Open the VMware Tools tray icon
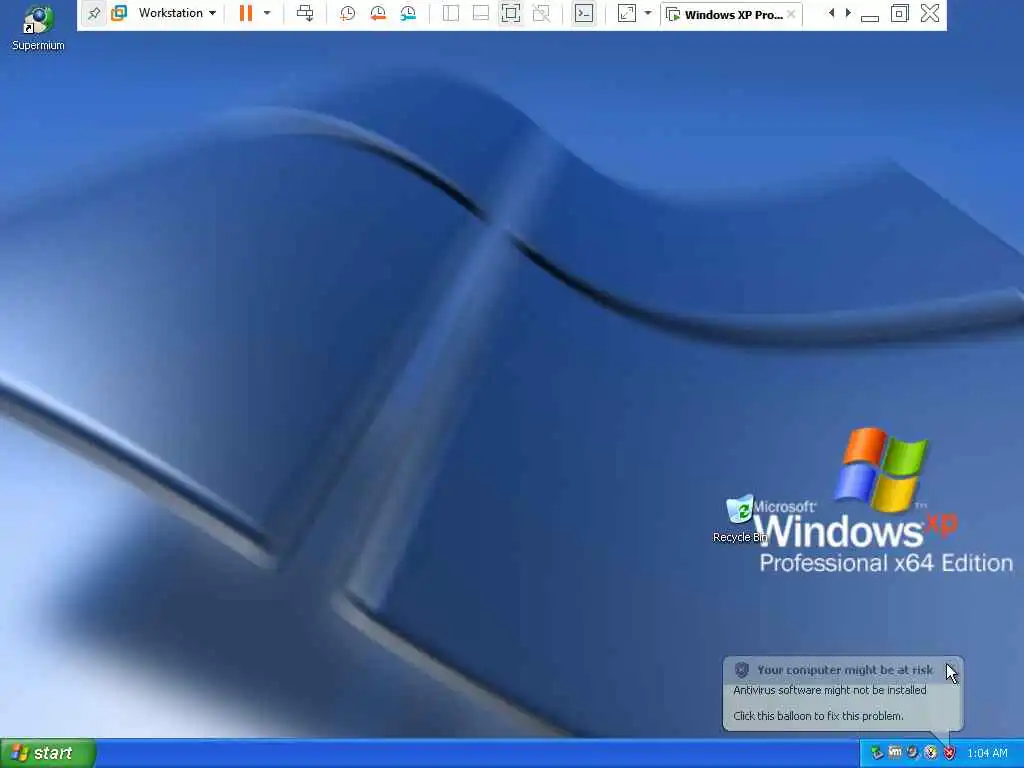 895,754
